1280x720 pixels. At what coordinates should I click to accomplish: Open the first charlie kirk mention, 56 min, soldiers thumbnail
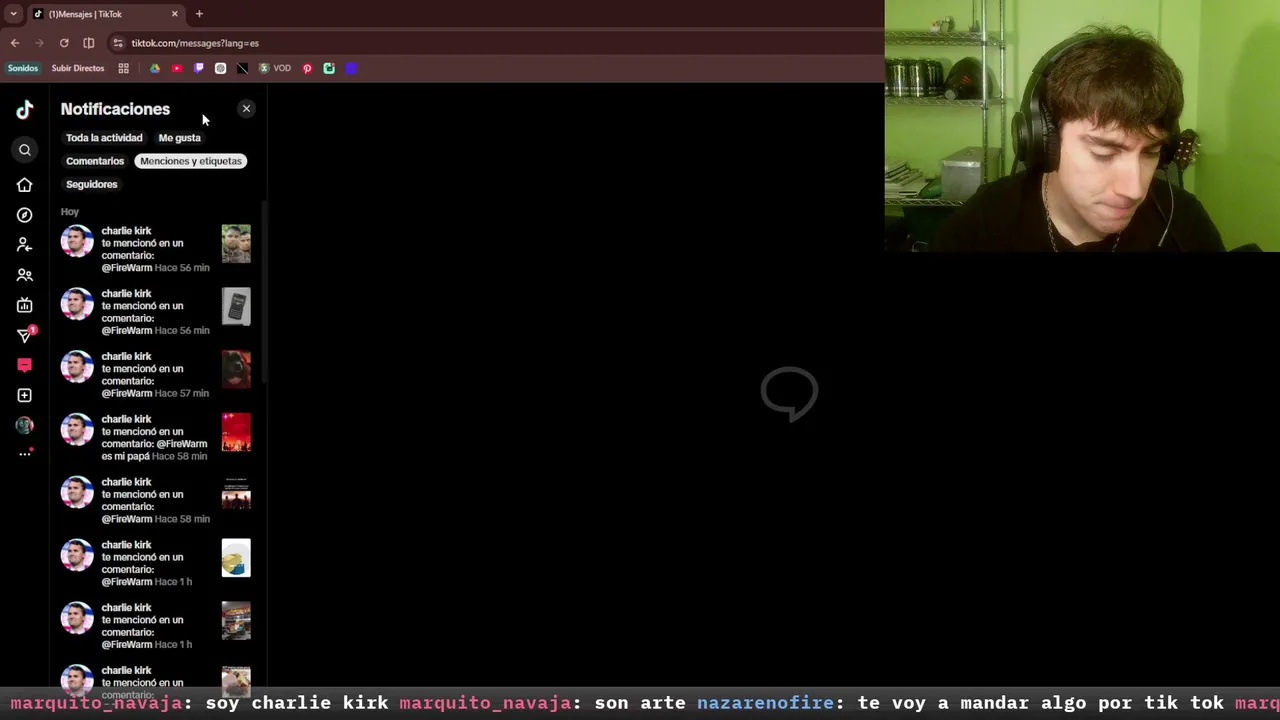coord(155,249)
